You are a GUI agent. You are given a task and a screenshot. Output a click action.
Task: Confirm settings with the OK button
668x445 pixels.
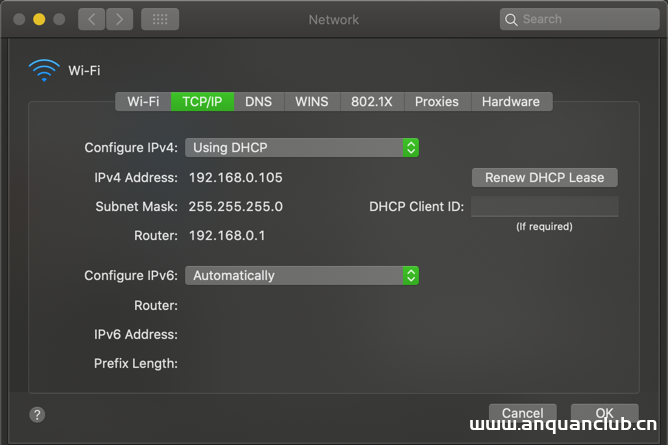coord(604,412)
